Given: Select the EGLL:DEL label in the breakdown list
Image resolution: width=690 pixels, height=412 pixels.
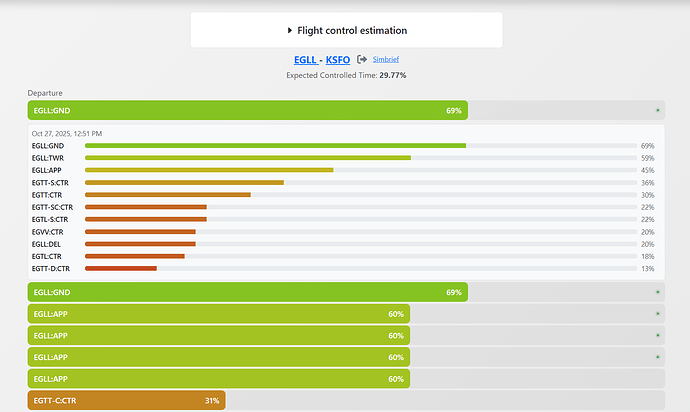Looking at the screenshot, I should [x=48, y=244].
